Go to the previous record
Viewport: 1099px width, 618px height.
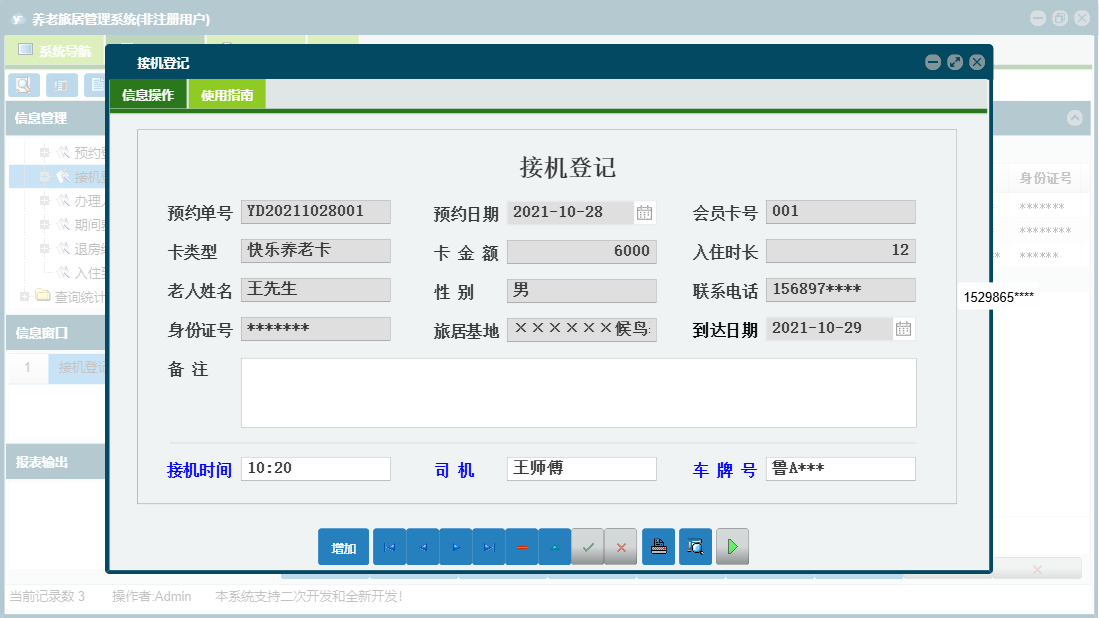coord(422,547)
